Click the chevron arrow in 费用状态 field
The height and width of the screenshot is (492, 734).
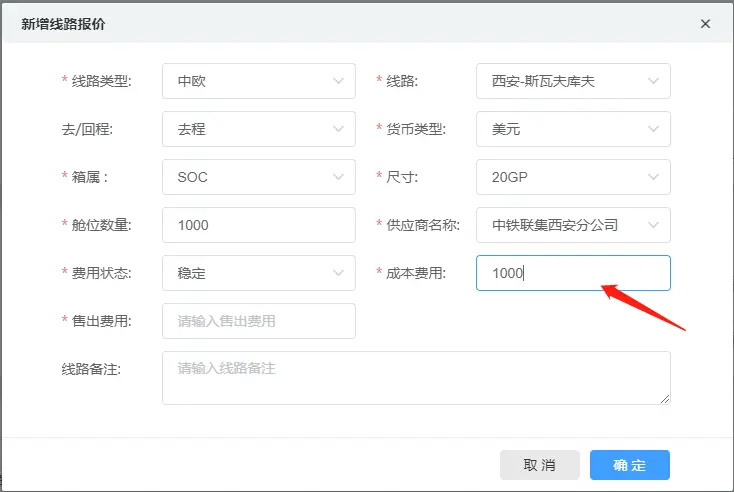click(x=338, y=273)
